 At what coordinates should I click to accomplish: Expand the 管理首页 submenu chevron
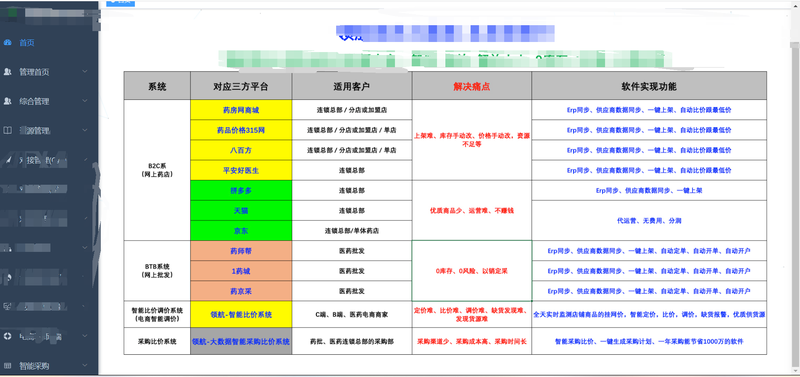pos(85,72)
